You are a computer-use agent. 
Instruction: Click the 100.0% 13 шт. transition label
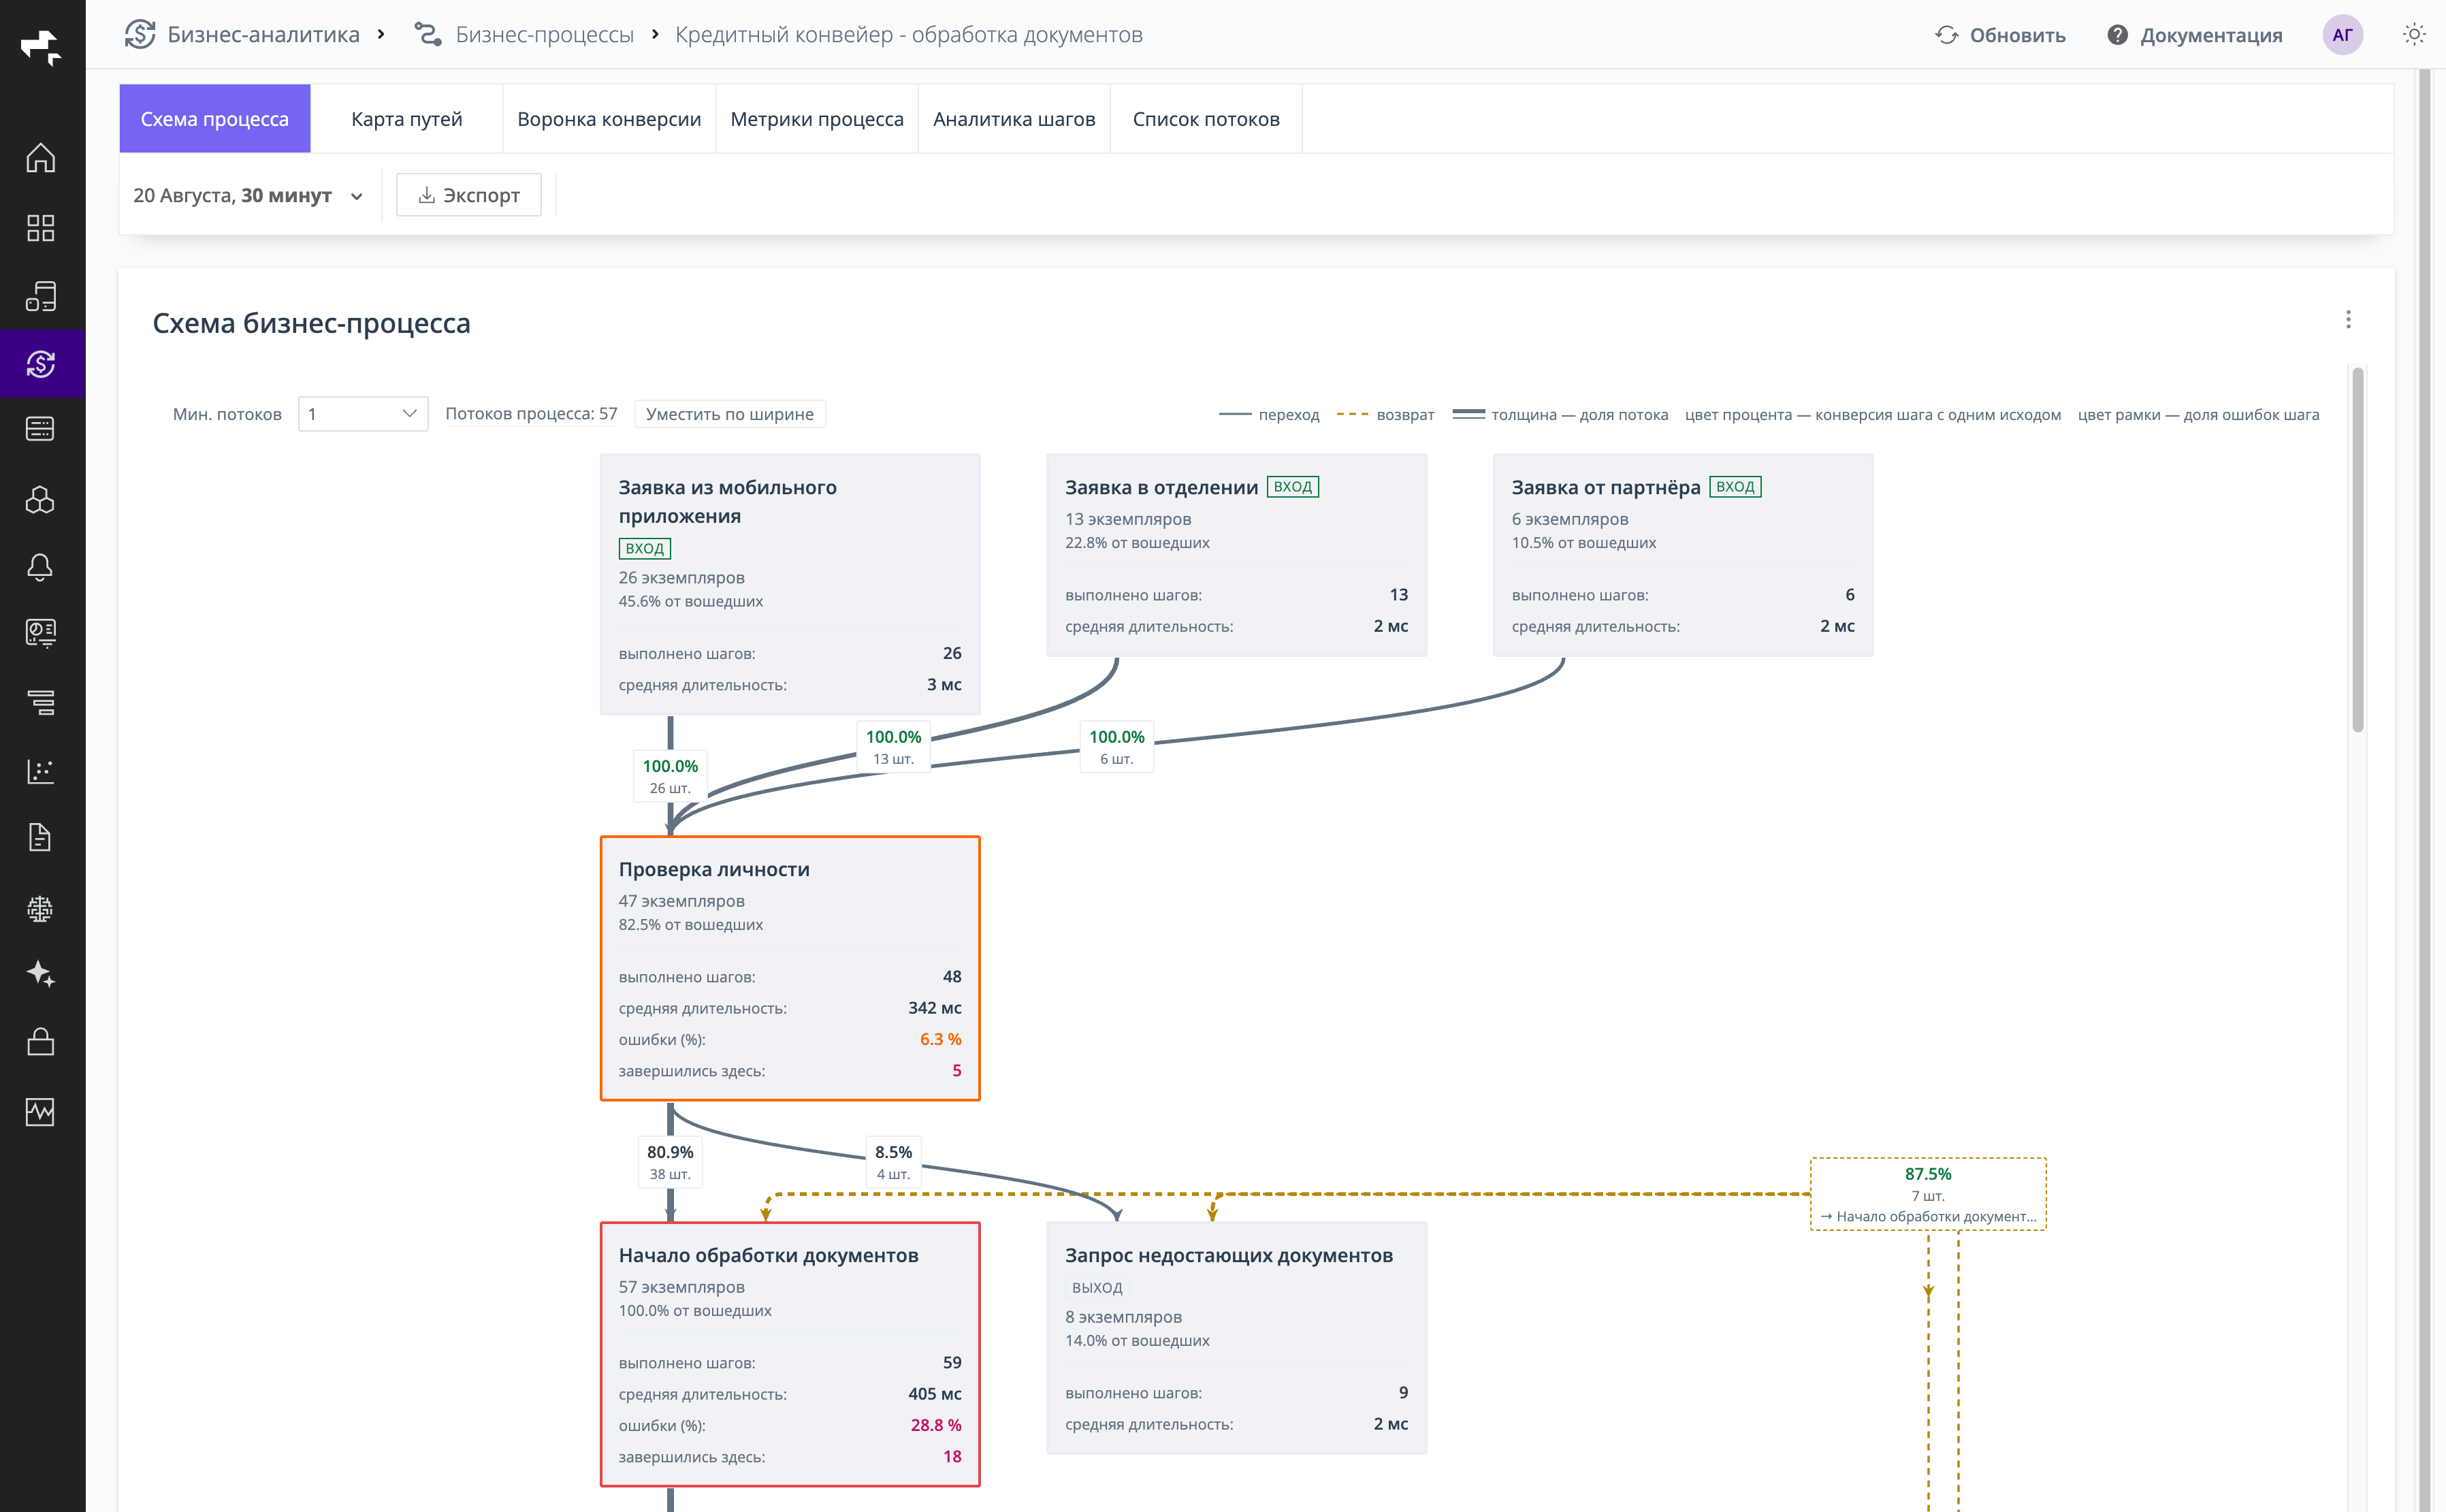(893, 747)
